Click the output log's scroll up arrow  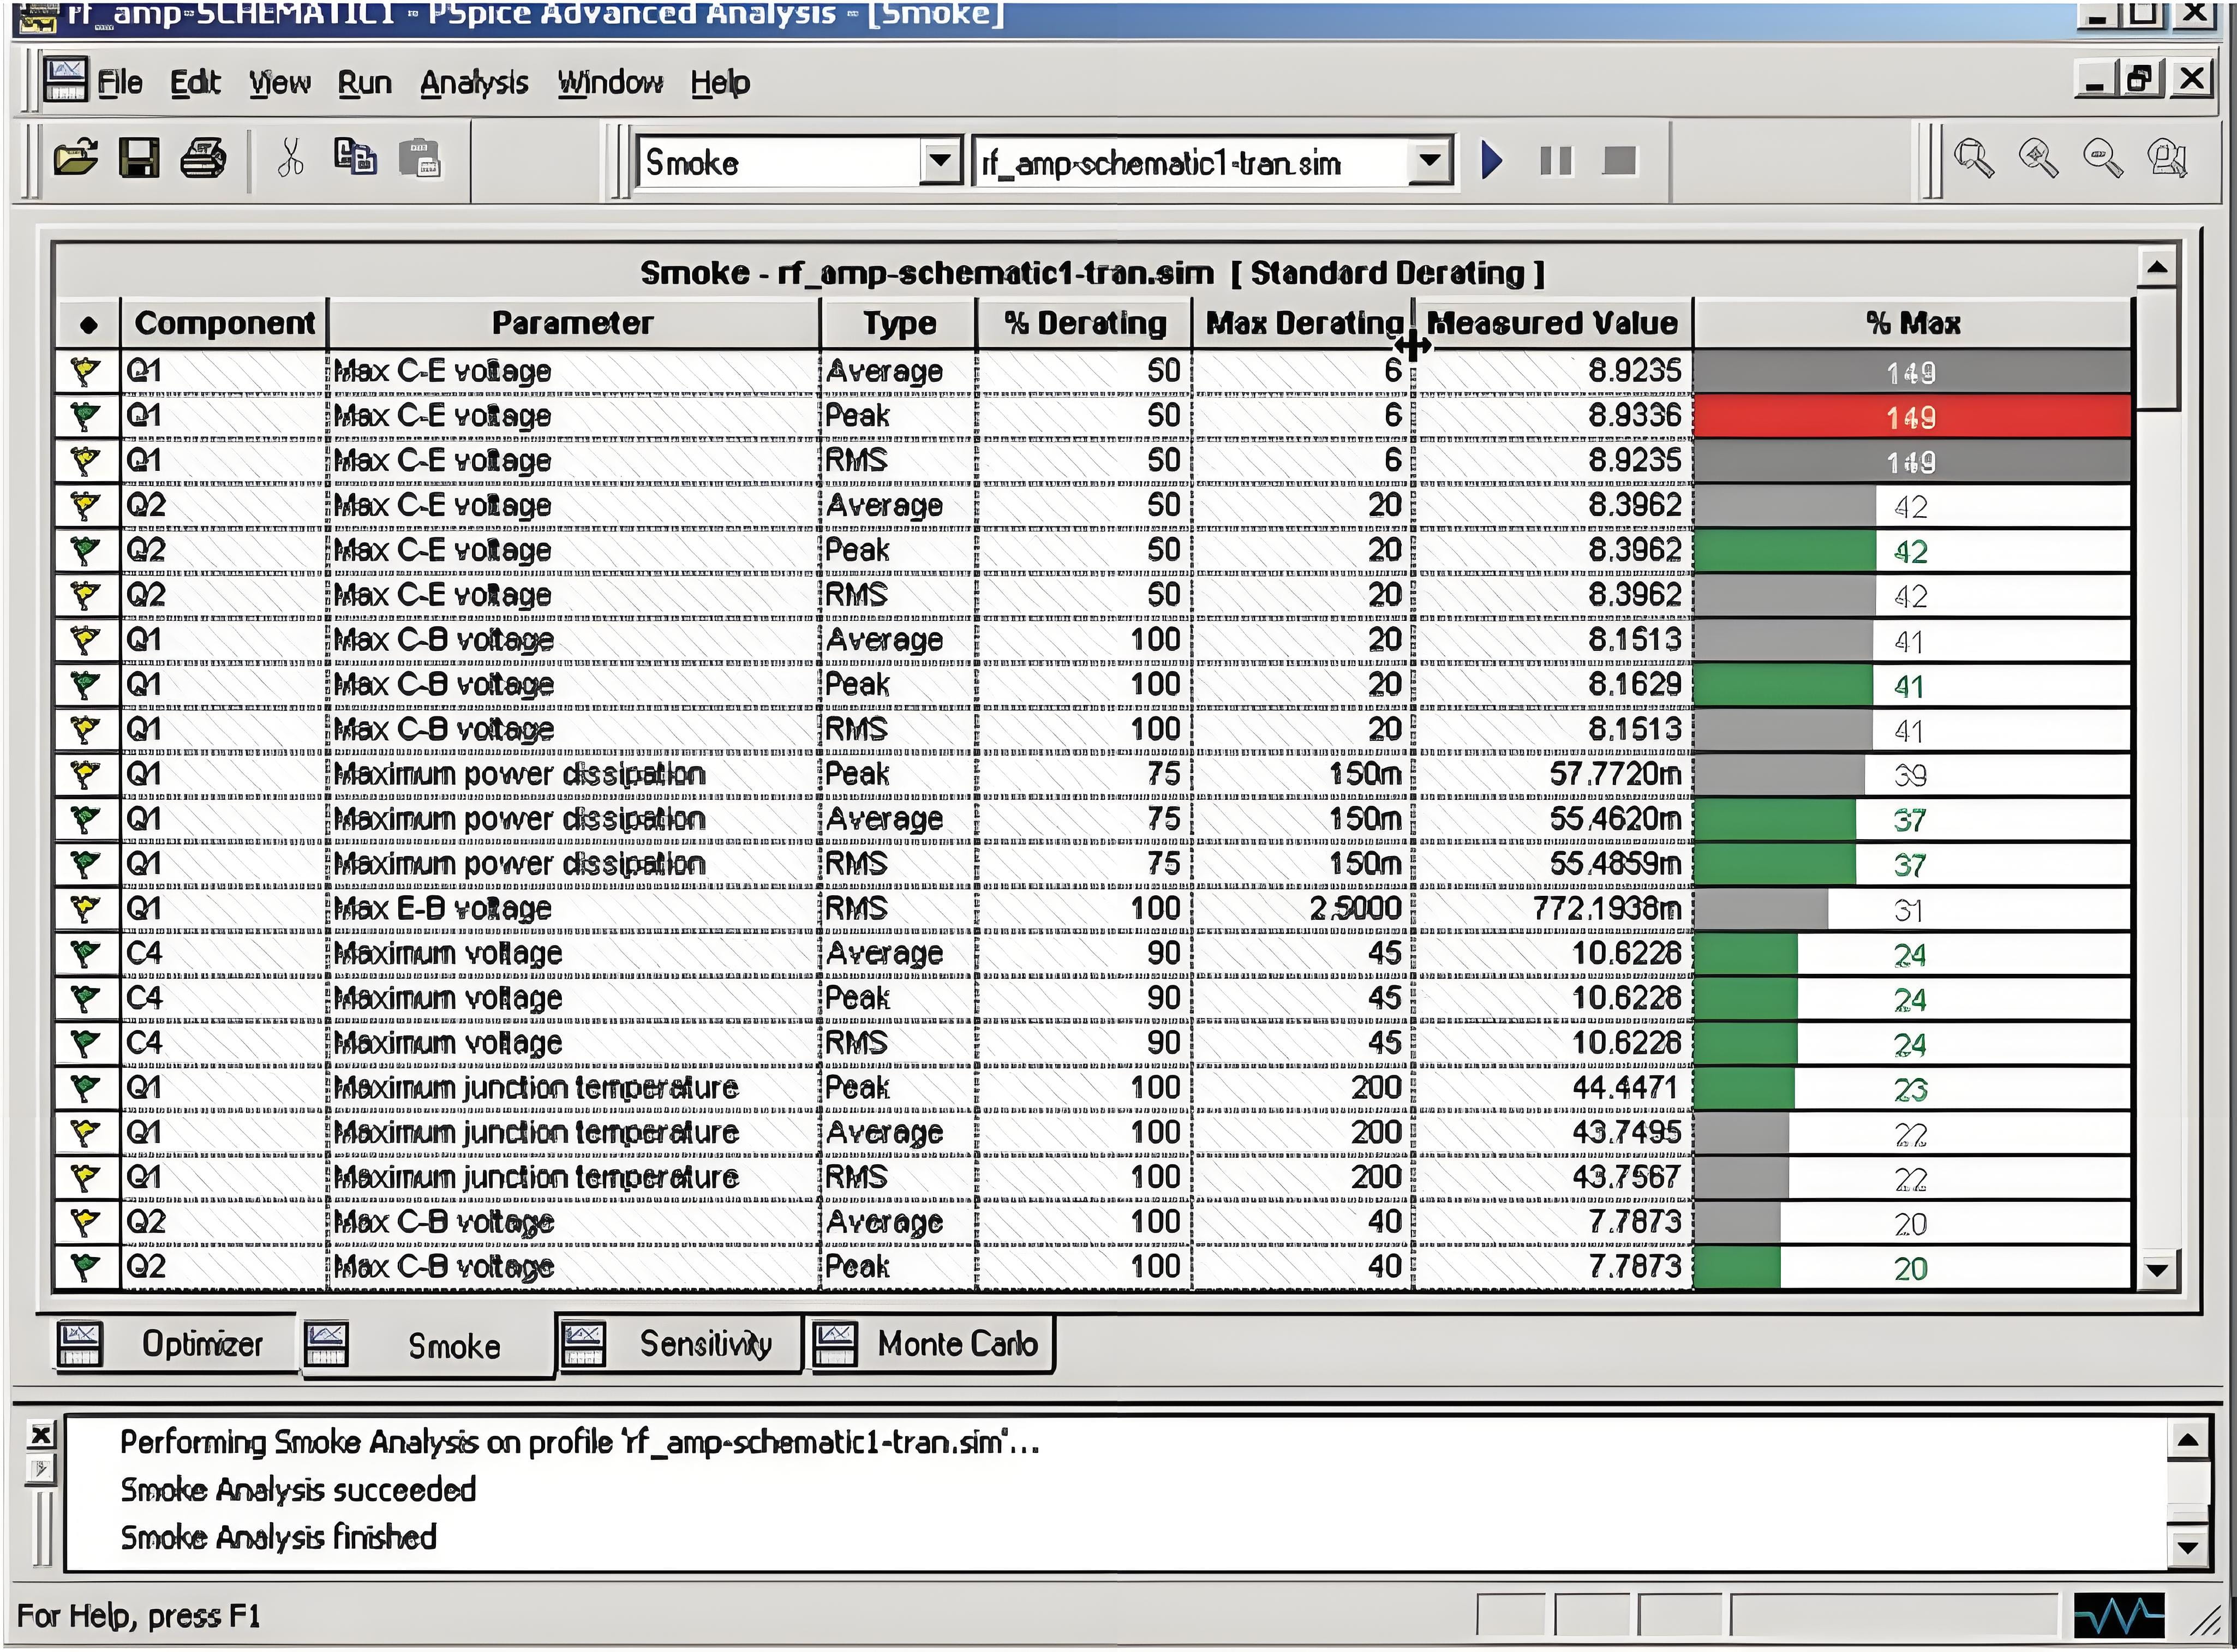point(2187,1441)
